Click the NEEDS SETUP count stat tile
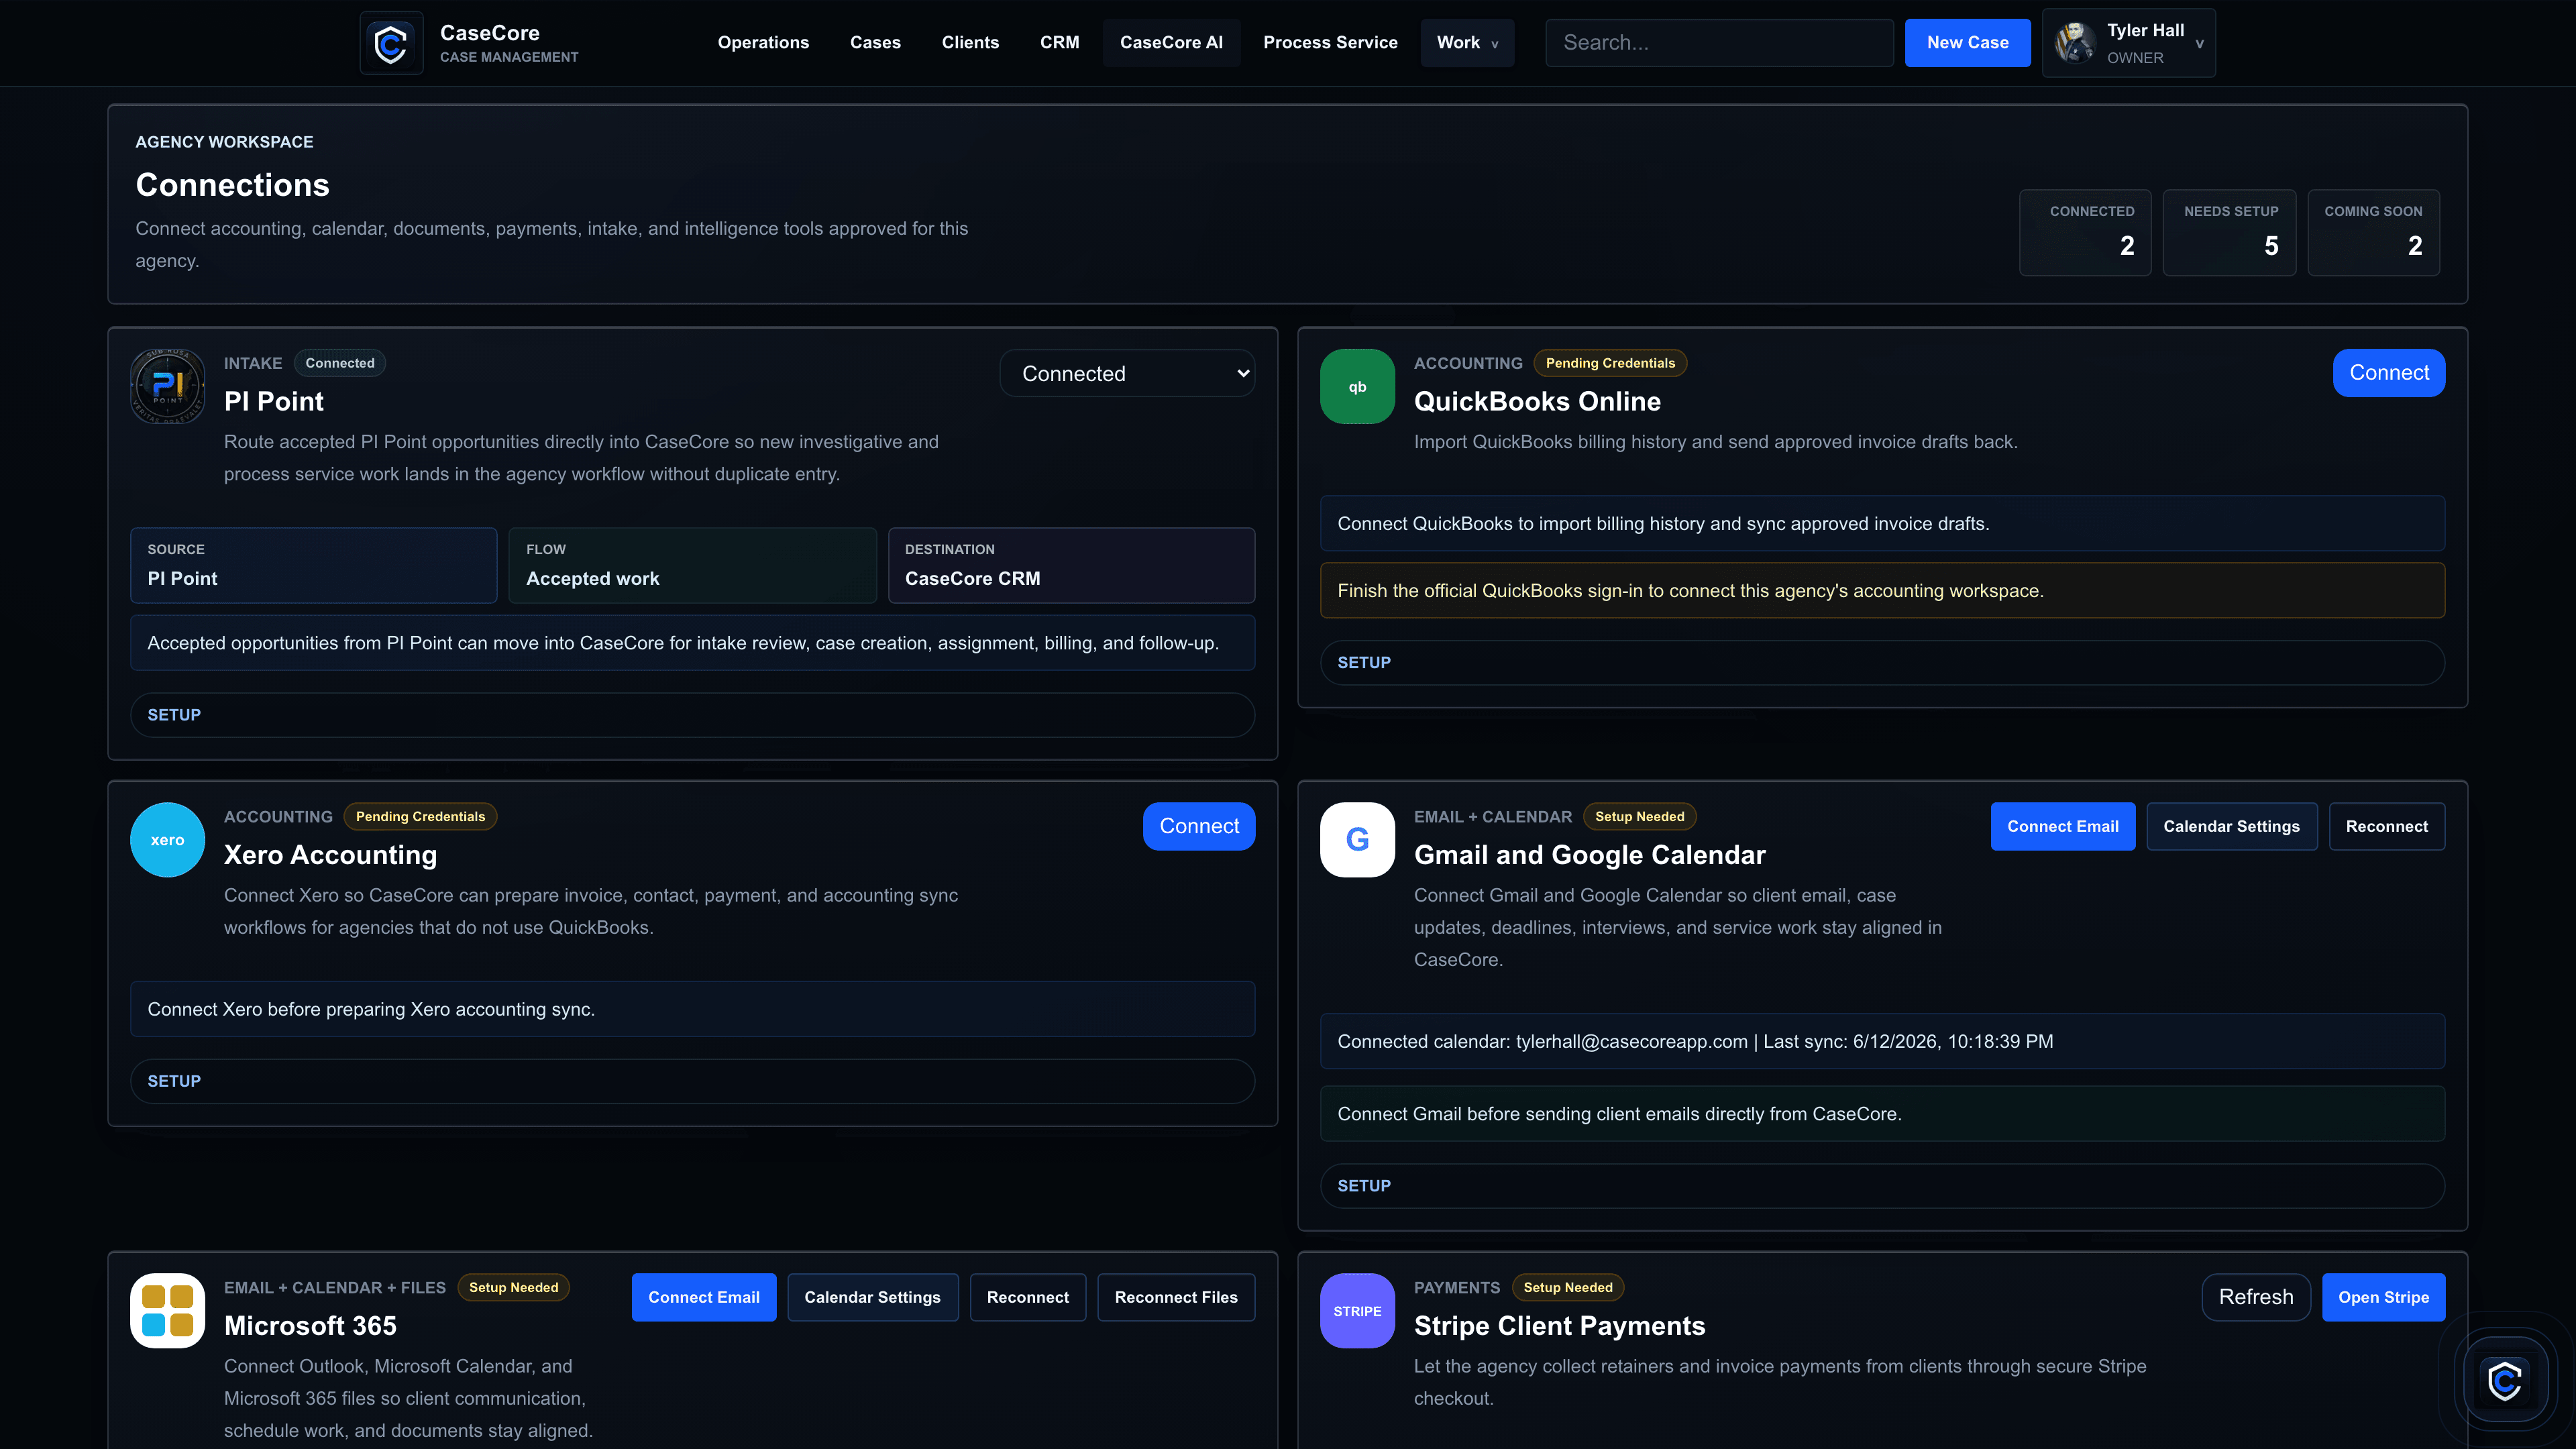The height and width of the screenshot is (1449, 2576). [x=2229, y=233]
